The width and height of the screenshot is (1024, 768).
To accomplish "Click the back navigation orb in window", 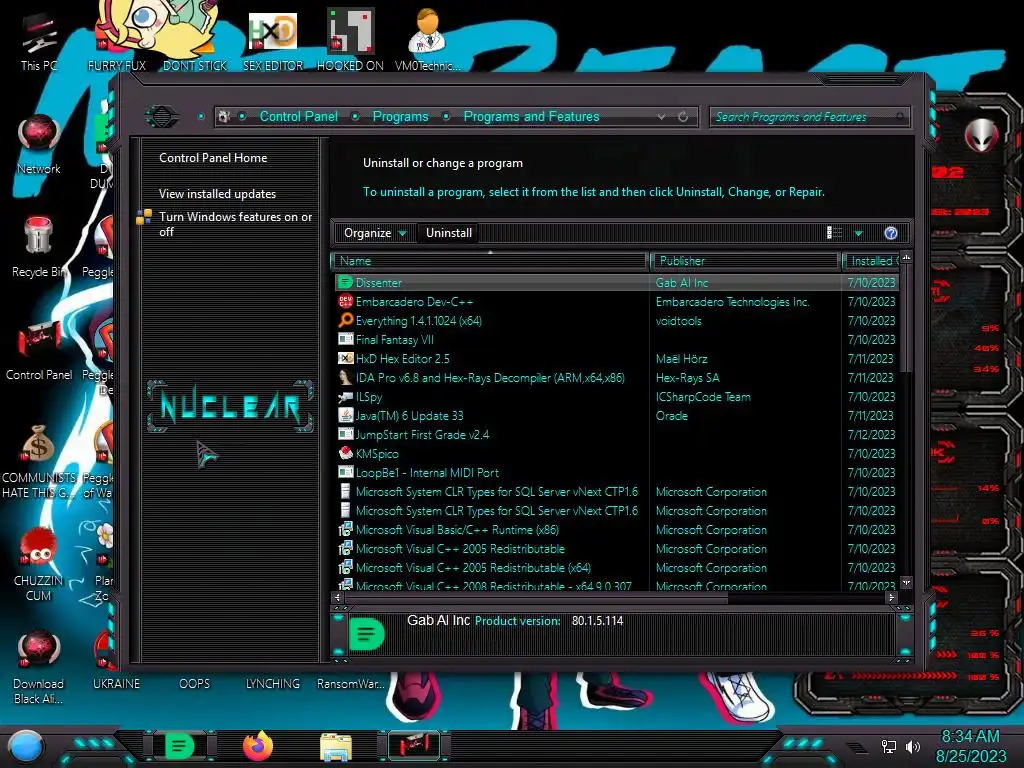I will tap(162, 117).
